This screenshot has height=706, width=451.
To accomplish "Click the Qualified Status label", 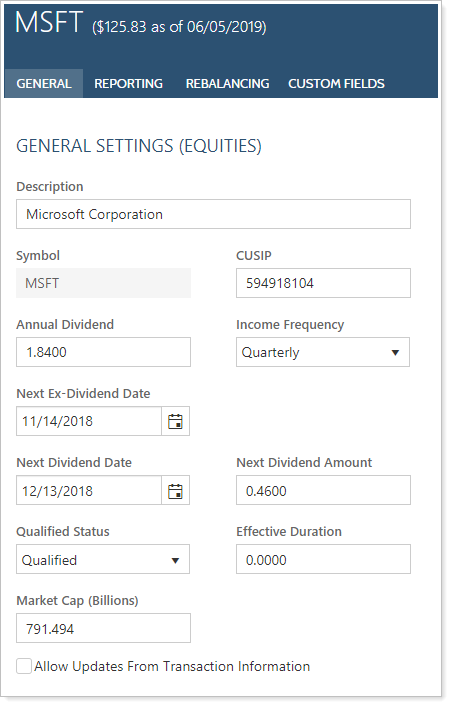I will pos(63,531).
